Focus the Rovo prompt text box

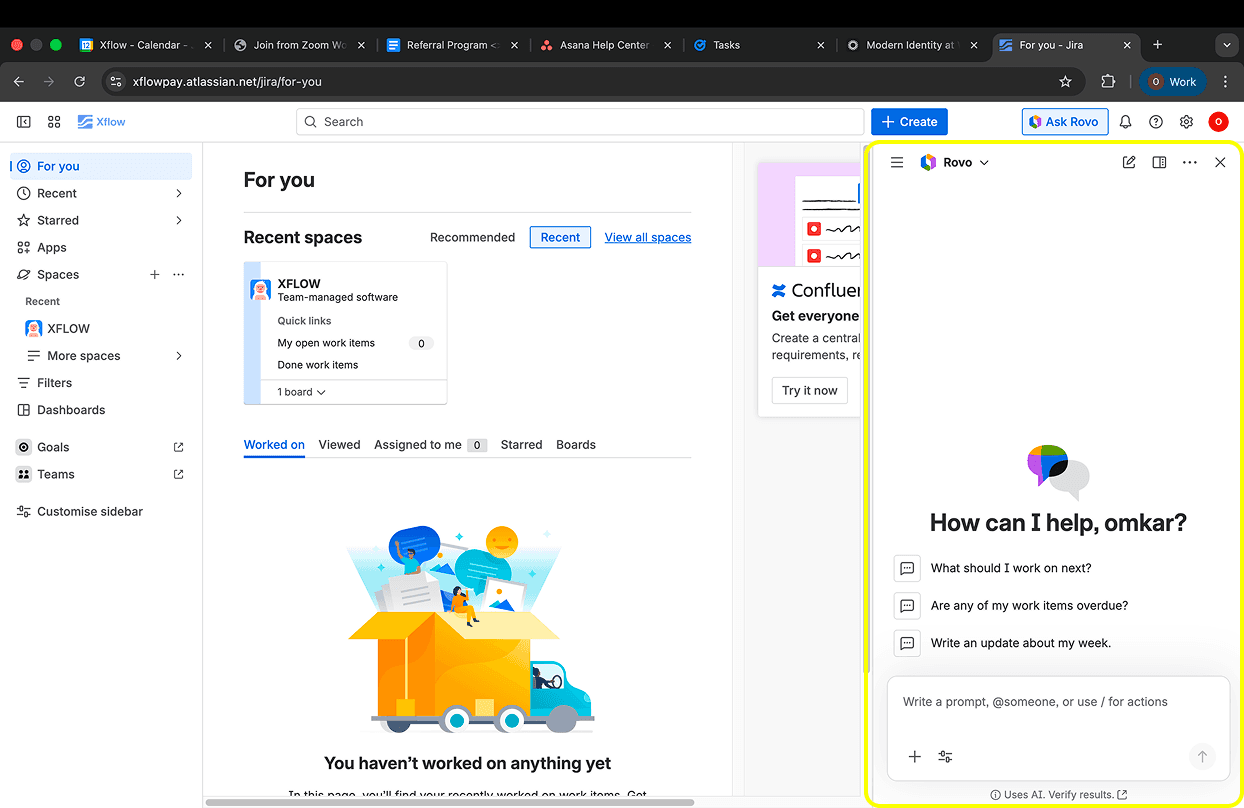[x=1058, y=702]
